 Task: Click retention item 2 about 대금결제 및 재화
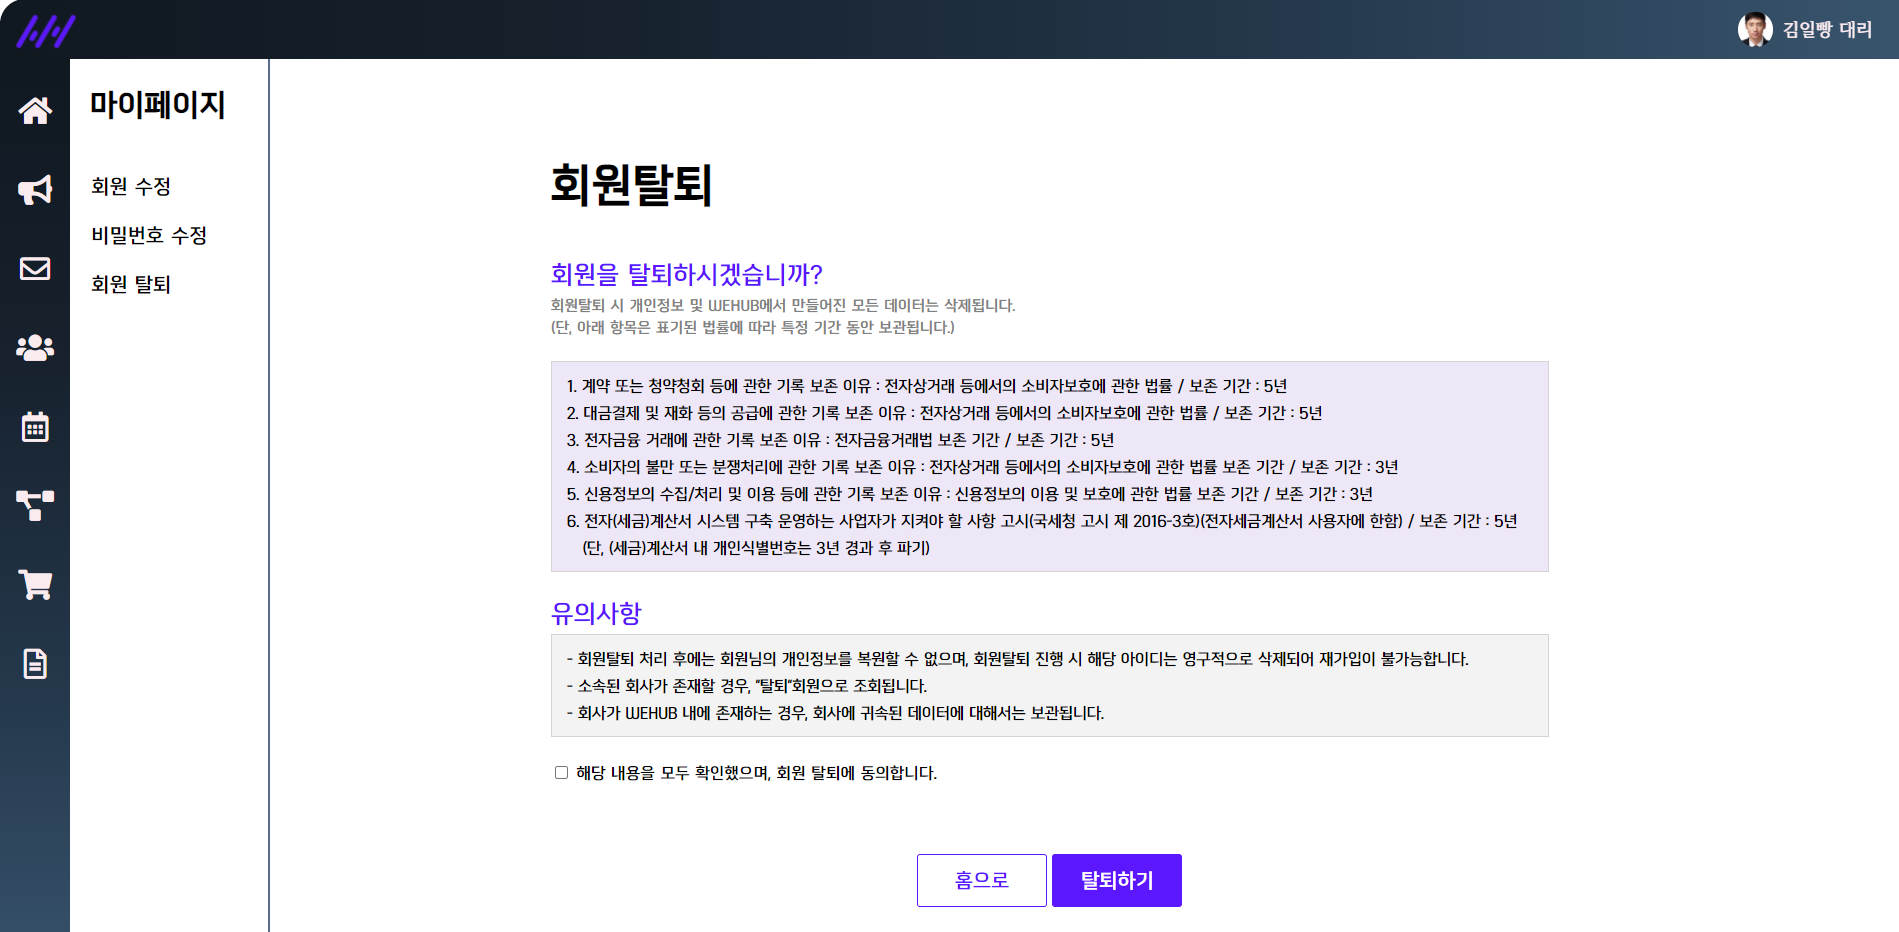[944, 413]
